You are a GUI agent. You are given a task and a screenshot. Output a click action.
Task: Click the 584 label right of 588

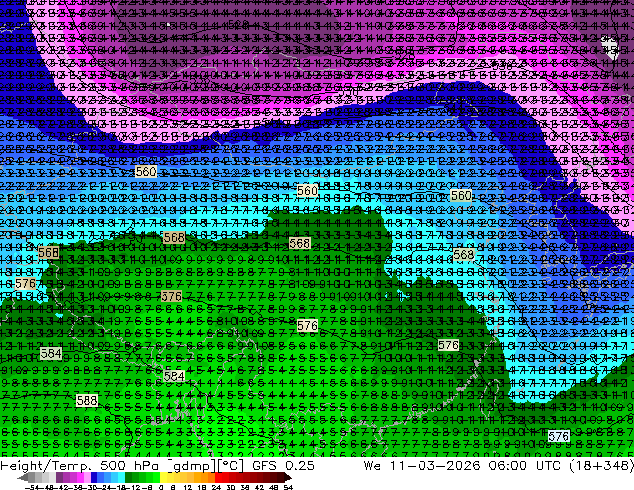(x=174, y=376)
